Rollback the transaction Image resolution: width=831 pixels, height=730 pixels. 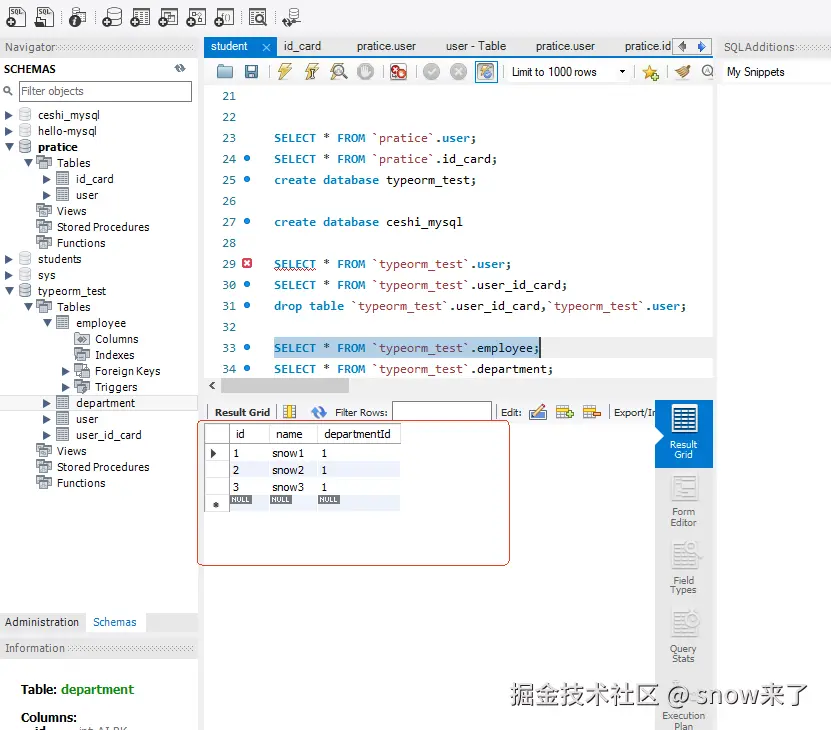tap(458, 72)
